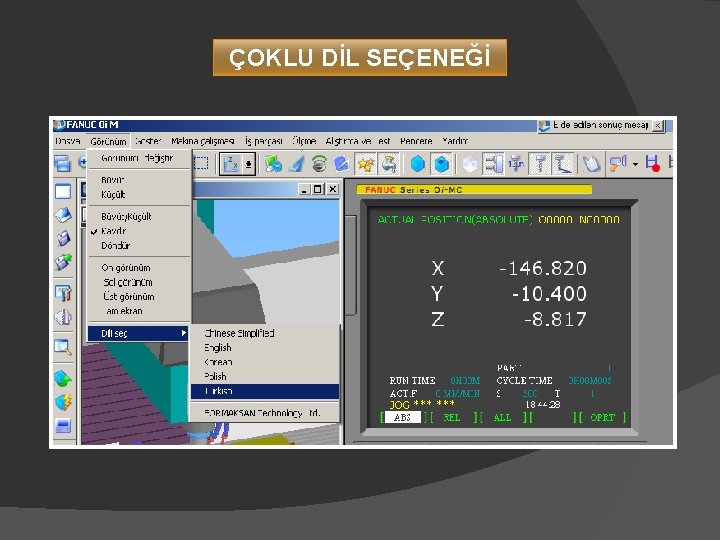The height and width of the screenshot is (540, 720).
Task: Select Korean language
Action: [264, 362]
